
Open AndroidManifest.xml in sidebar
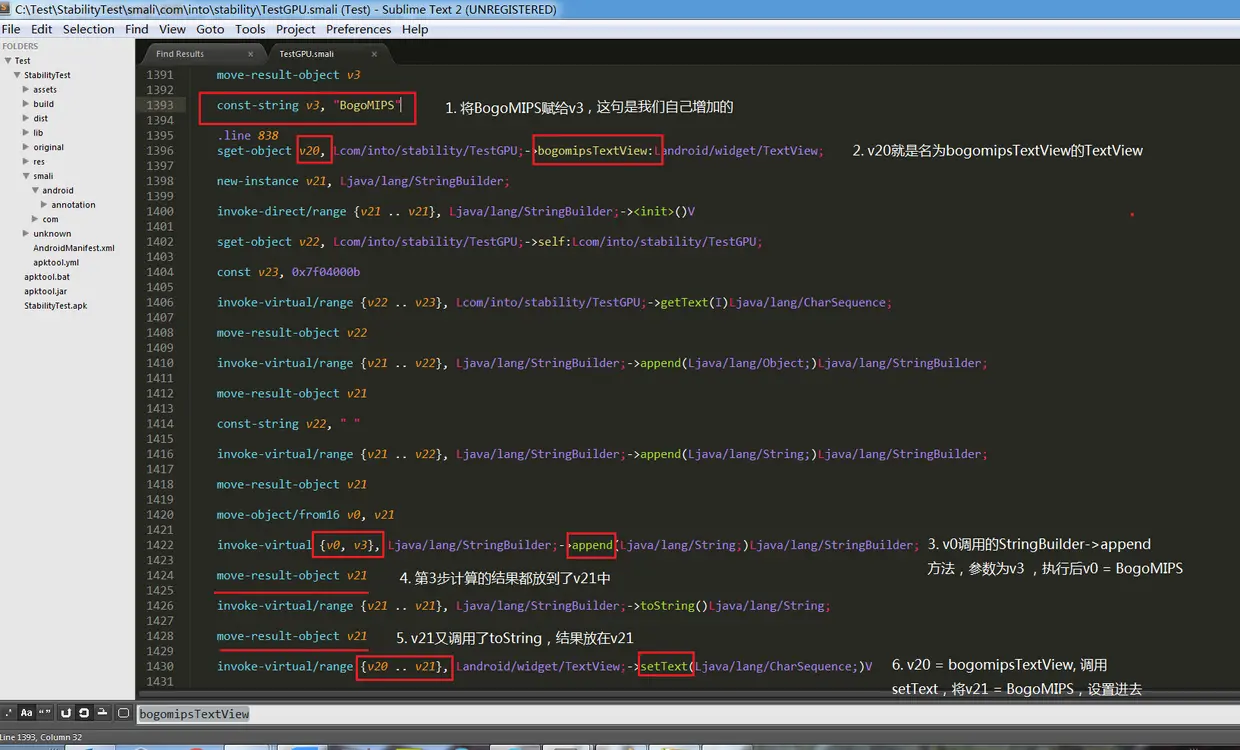point(74,248)
